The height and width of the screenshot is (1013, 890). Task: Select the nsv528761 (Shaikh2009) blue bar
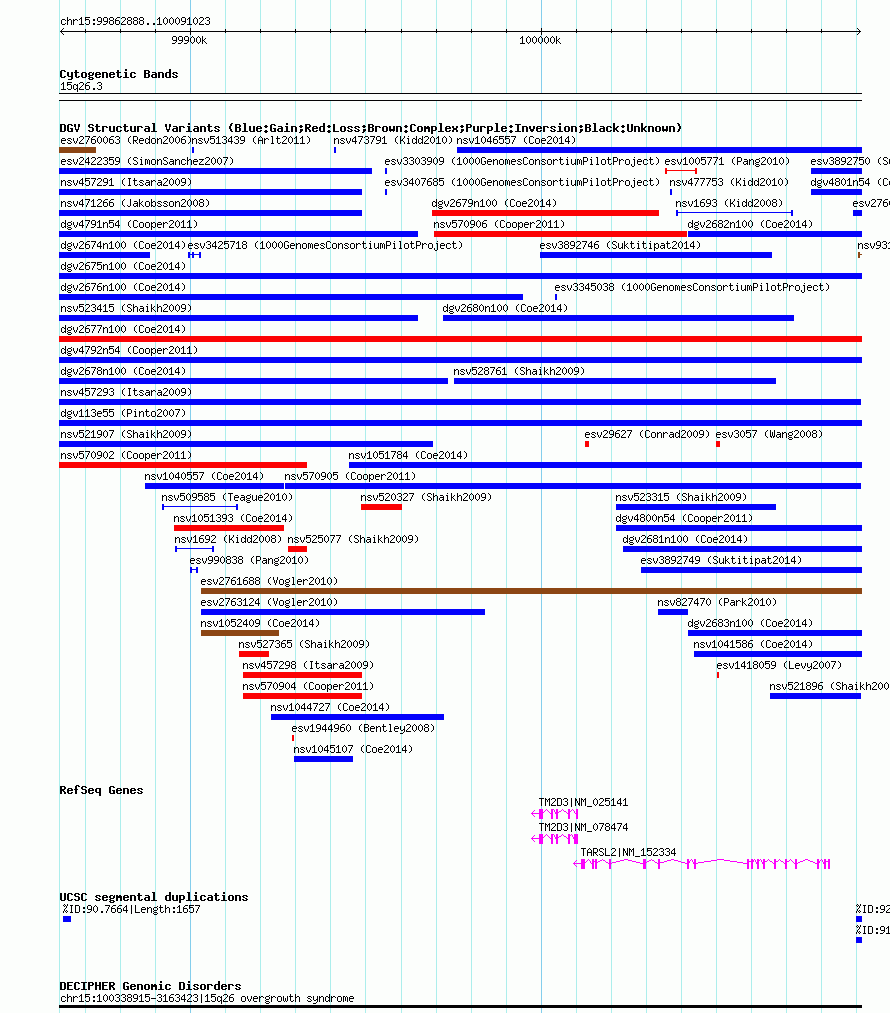pos(615,381)
